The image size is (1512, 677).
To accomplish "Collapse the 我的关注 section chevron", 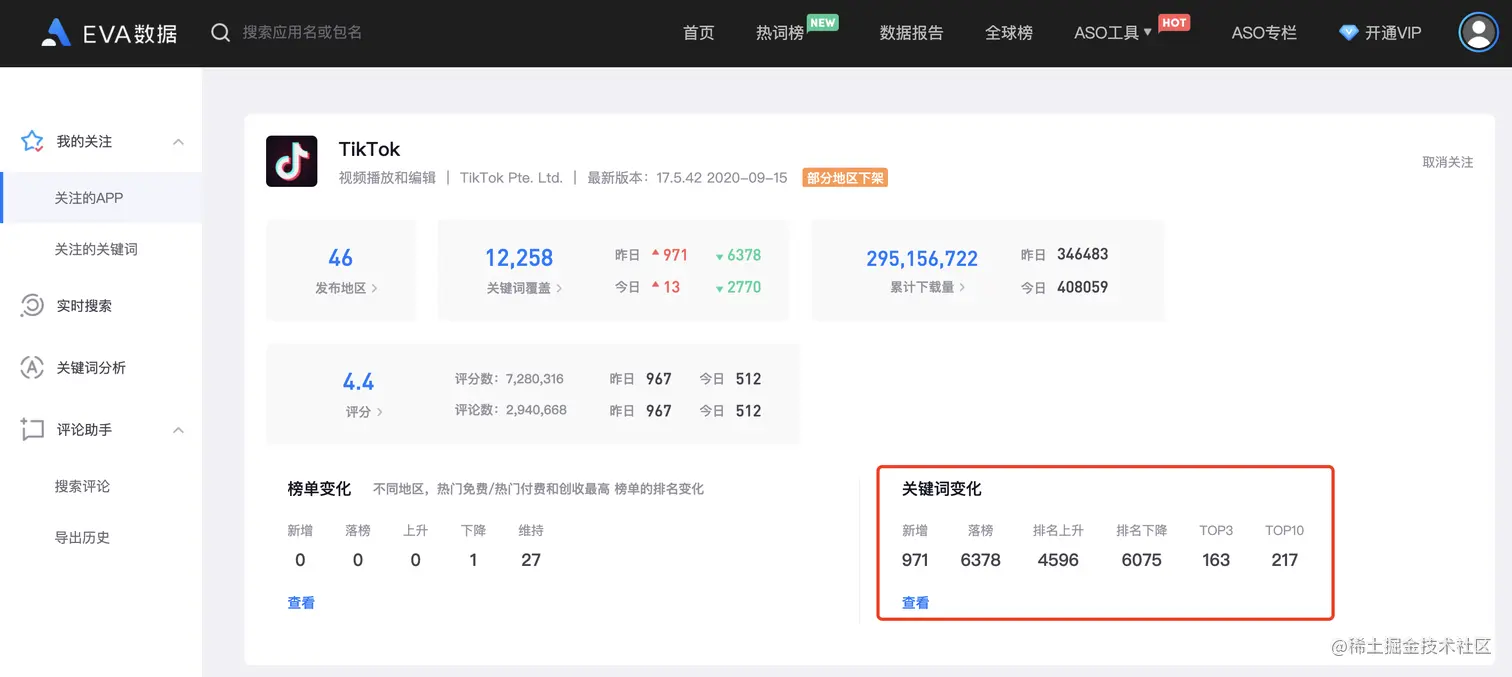I will (178, 142).
